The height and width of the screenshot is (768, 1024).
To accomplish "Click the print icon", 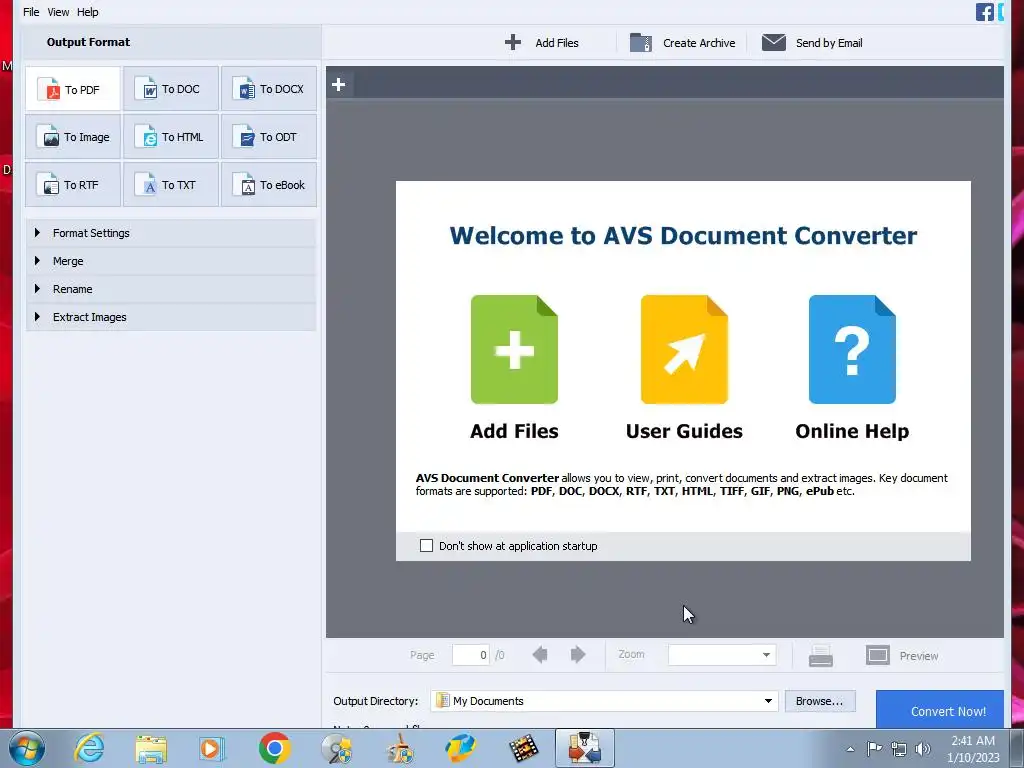I will (820, 656).
